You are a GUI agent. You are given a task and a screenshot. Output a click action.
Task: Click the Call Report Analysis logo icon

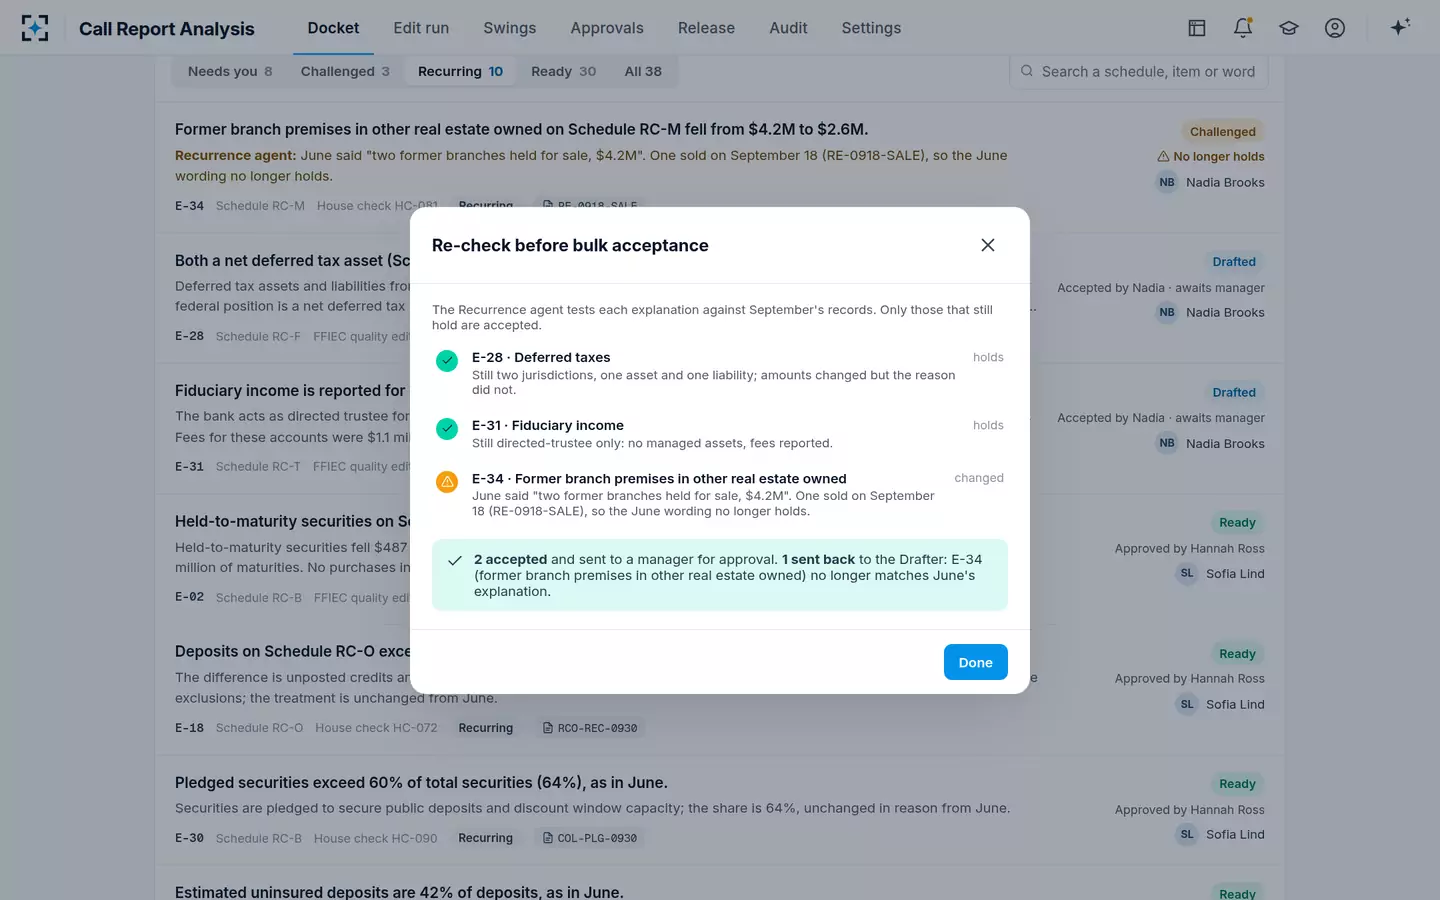(x=35, y=28)
